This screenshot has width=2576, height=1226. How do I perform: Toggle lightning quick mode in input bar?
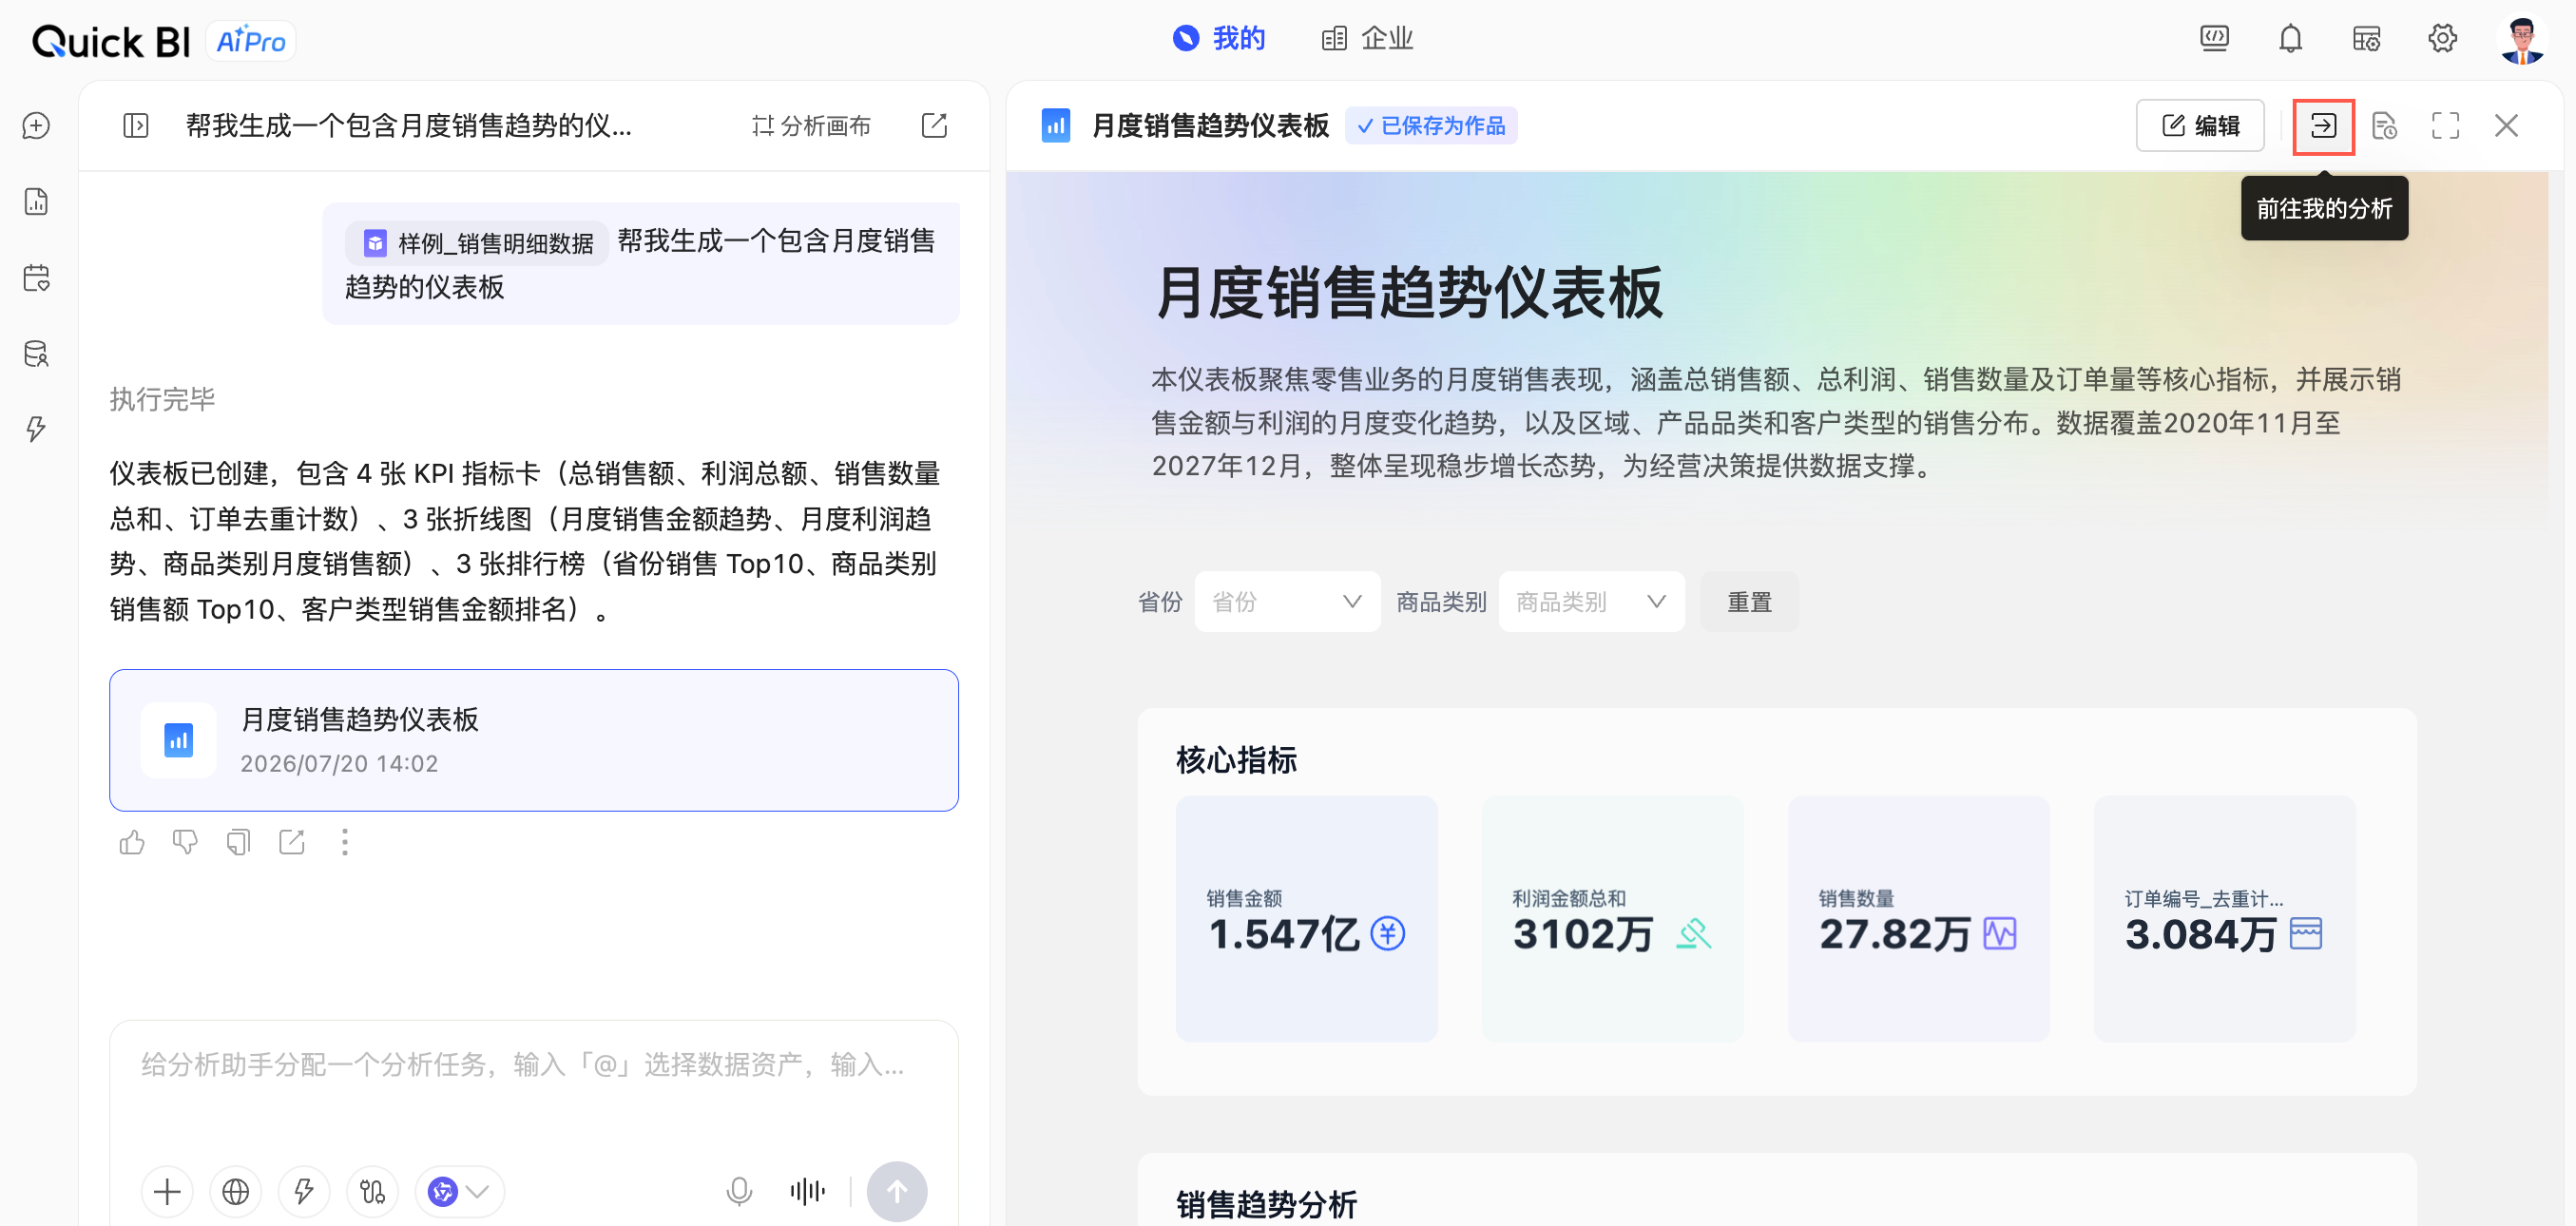click(x=304, y=1192)
